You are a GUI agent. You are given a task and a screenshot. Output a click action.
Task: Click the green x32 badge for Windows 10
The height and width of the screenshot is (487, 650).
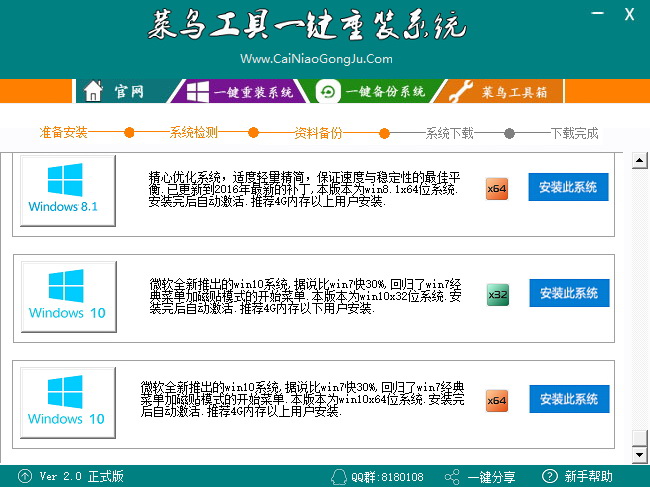(x=497, y=295)
